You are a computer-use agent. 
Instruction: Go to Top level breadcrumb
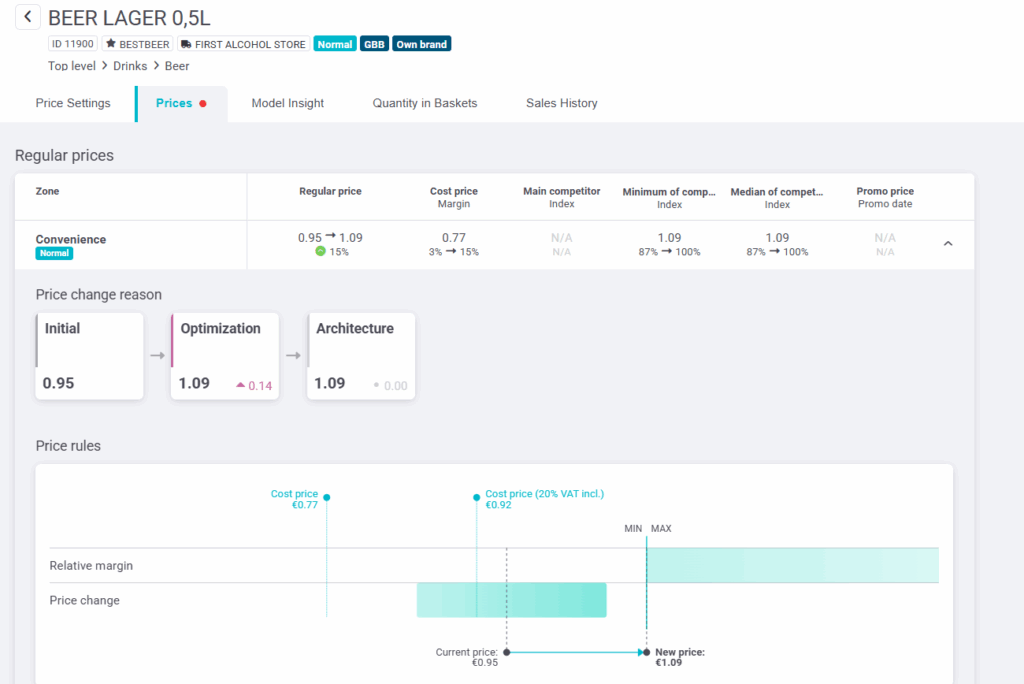coord(72,66)
